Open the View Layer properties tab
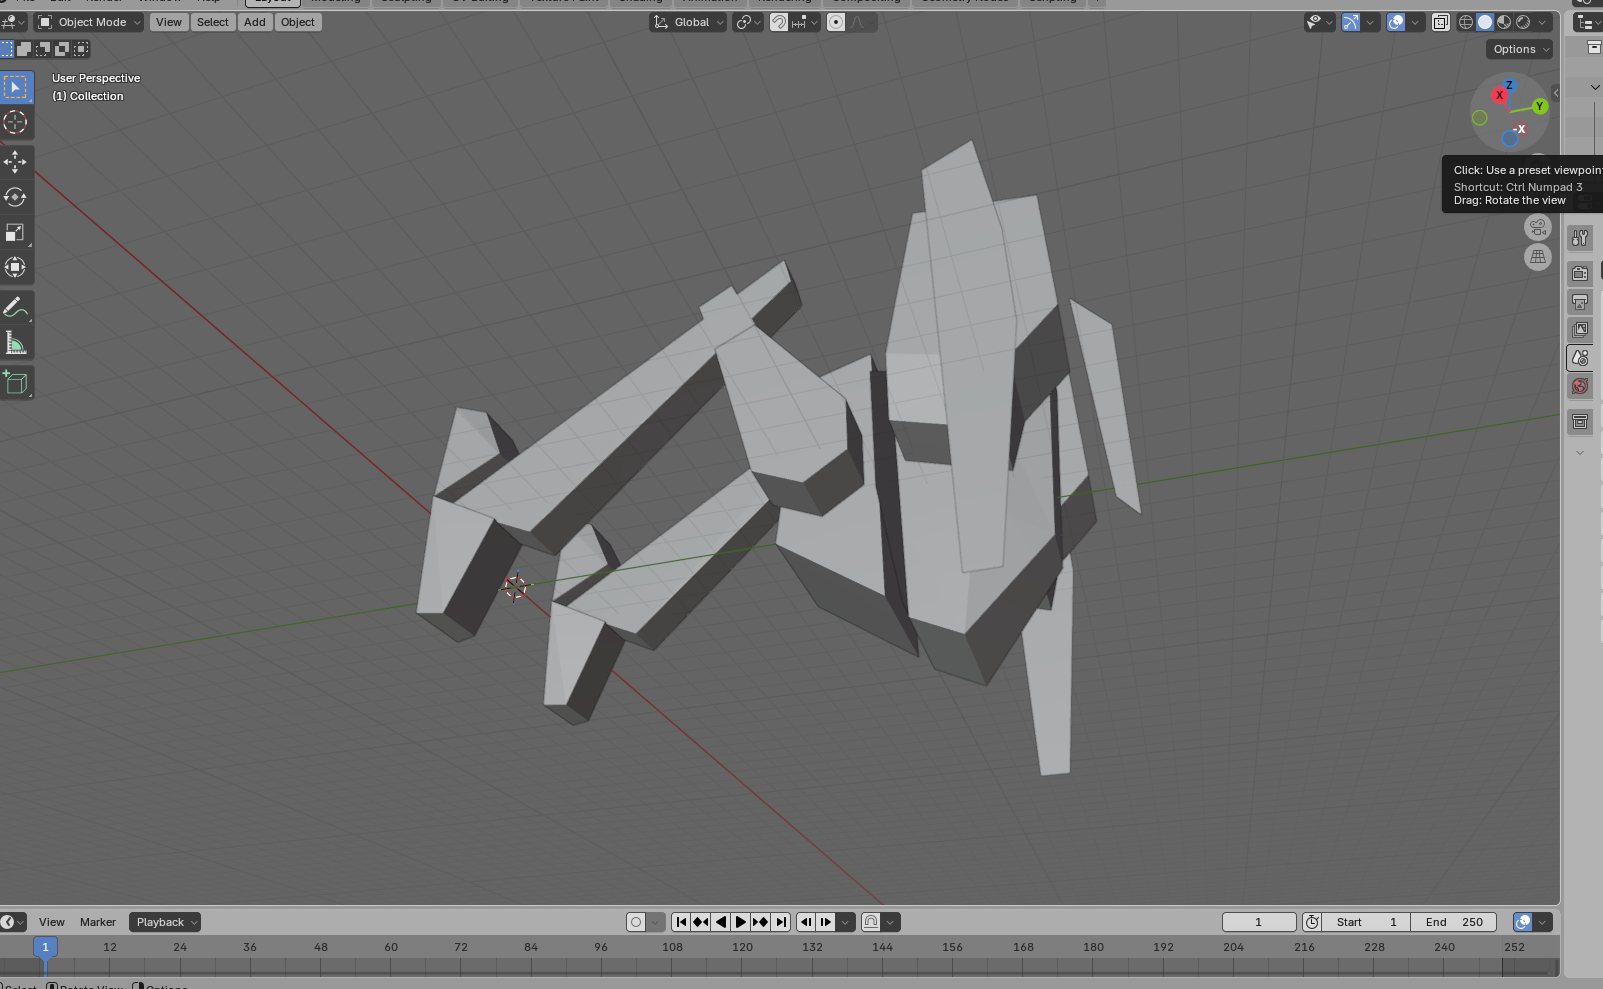The width and height of the screenshot is (1603, 989). [1580, 329]
